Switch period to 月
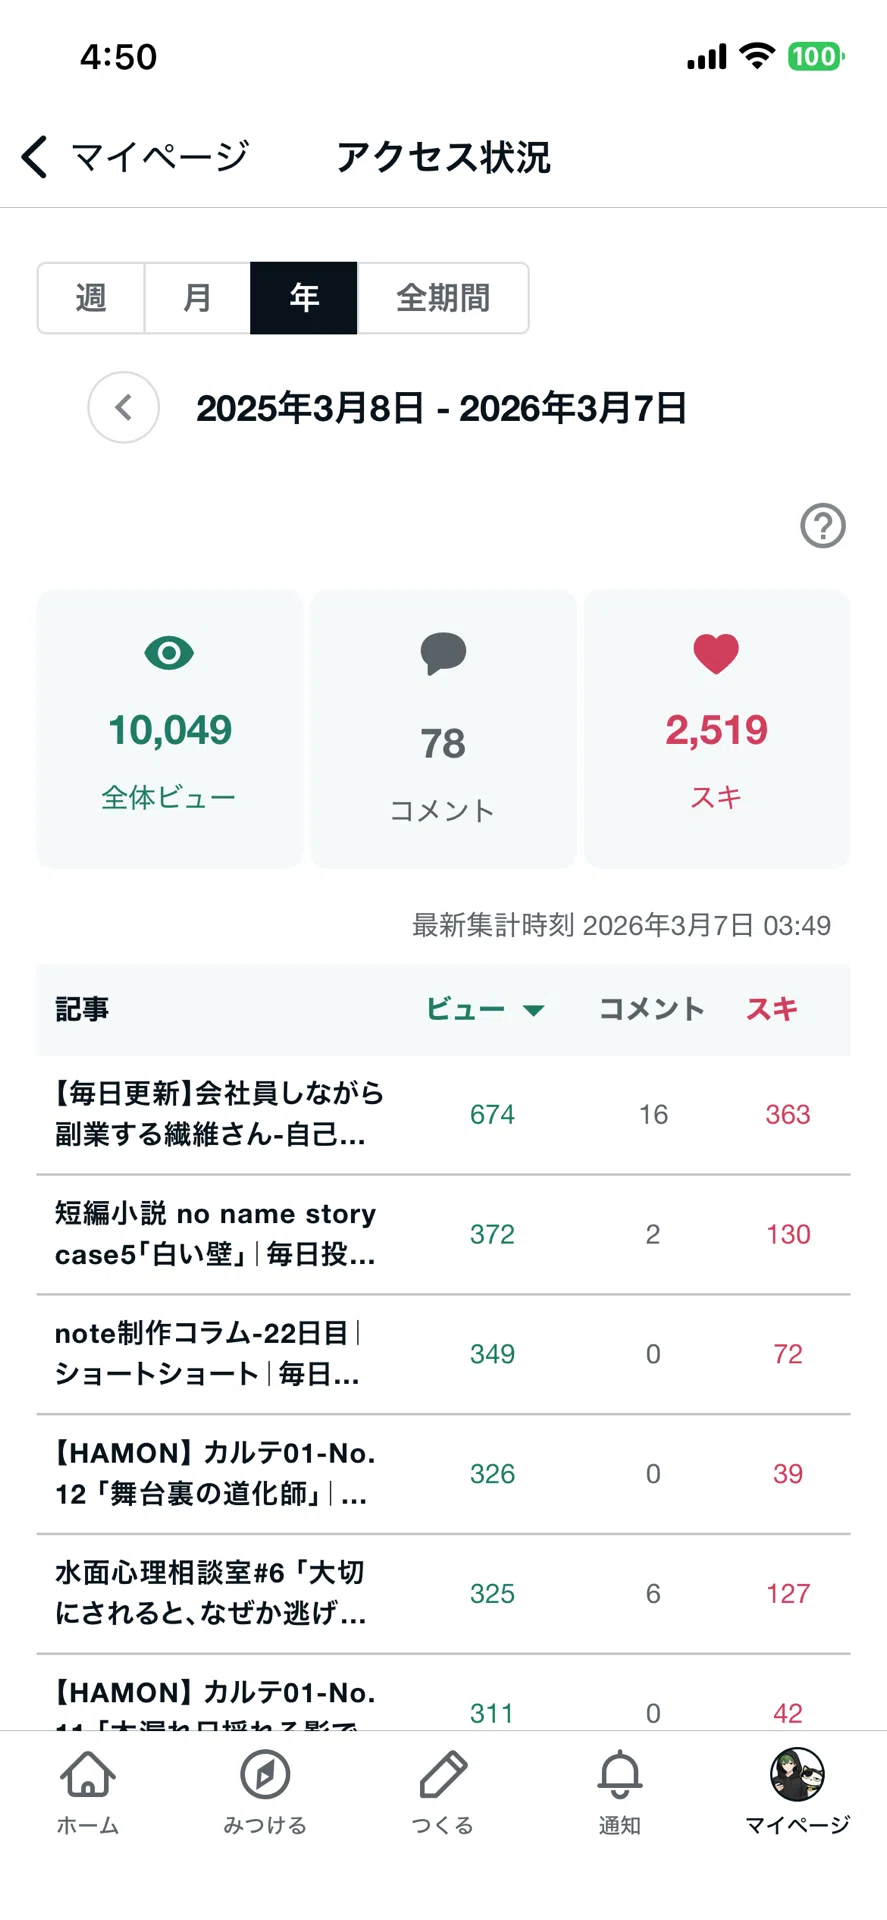 (198, 298)
